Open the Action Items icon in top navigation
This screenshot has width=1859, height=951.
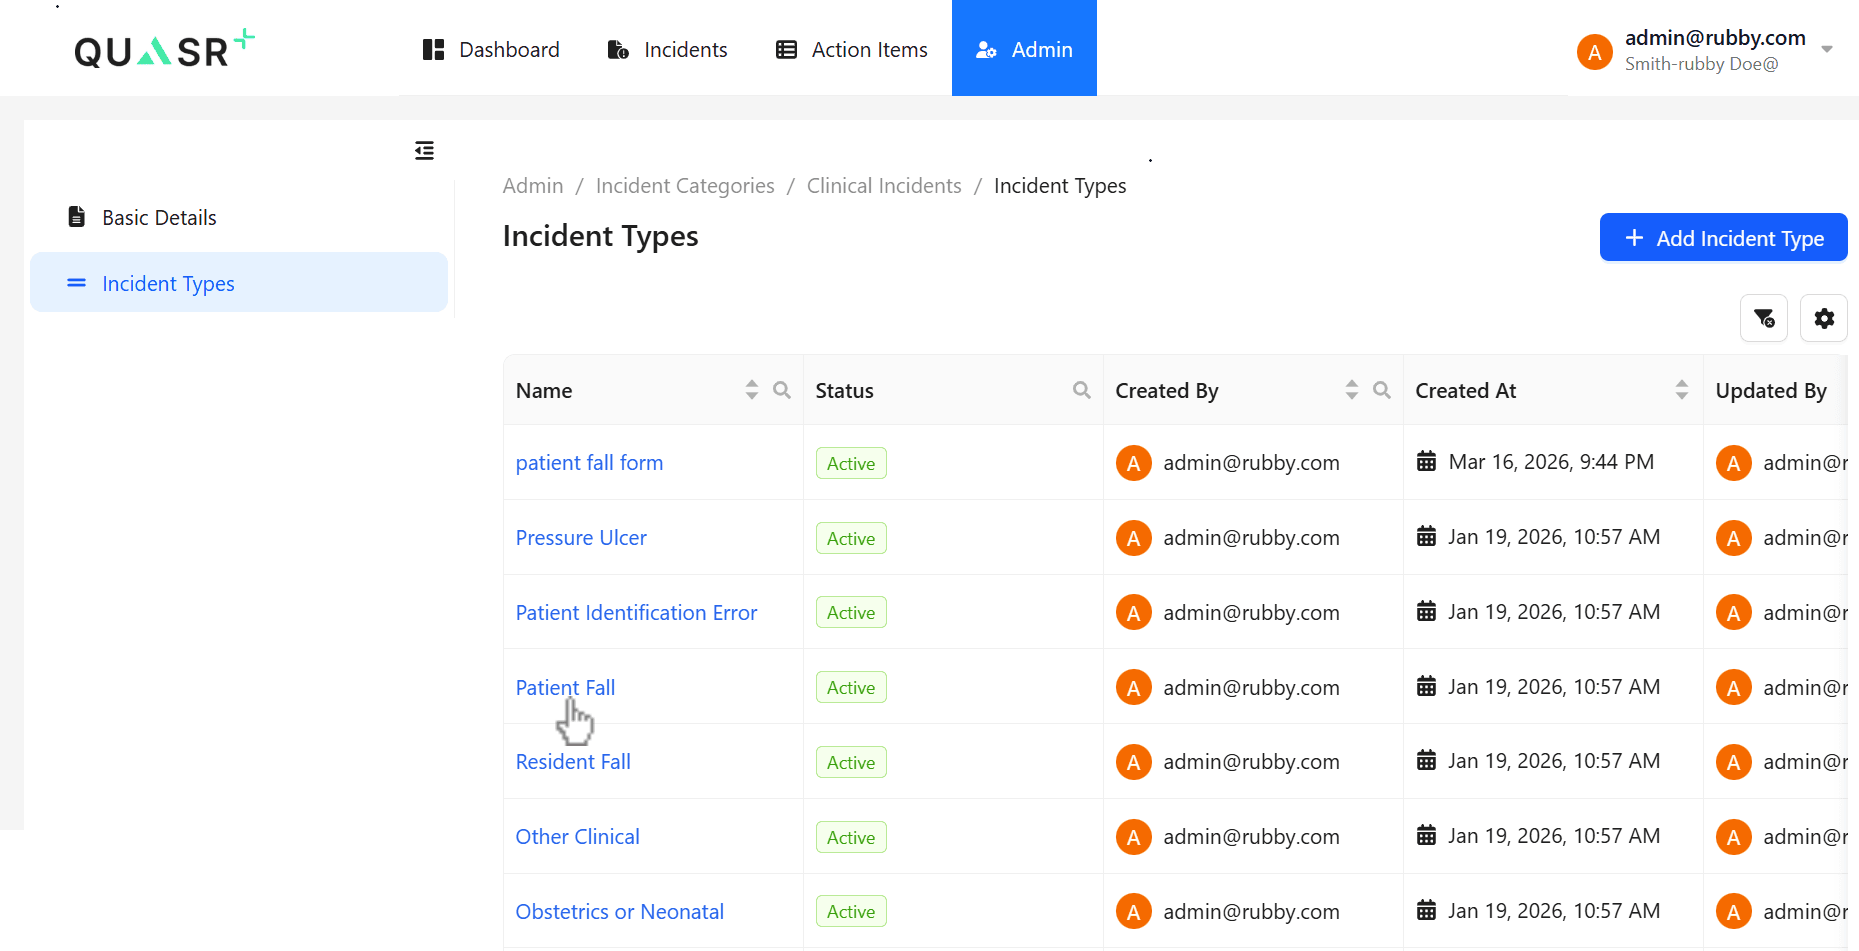[785, 49]
